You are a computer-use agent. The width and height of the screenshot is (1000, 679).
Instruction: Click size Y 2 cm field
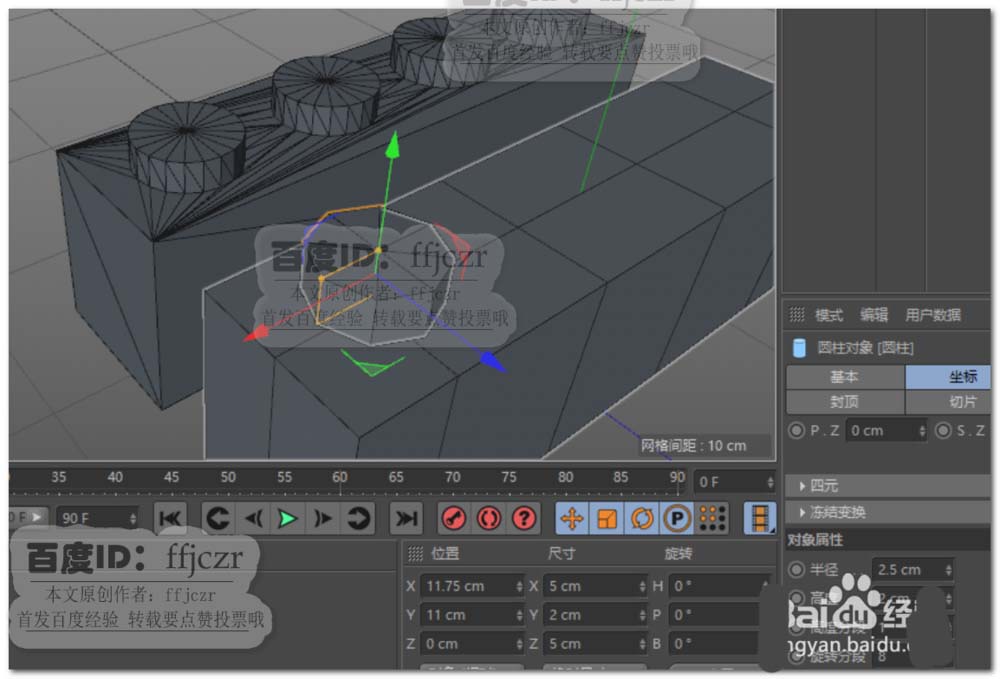[595, 615]
